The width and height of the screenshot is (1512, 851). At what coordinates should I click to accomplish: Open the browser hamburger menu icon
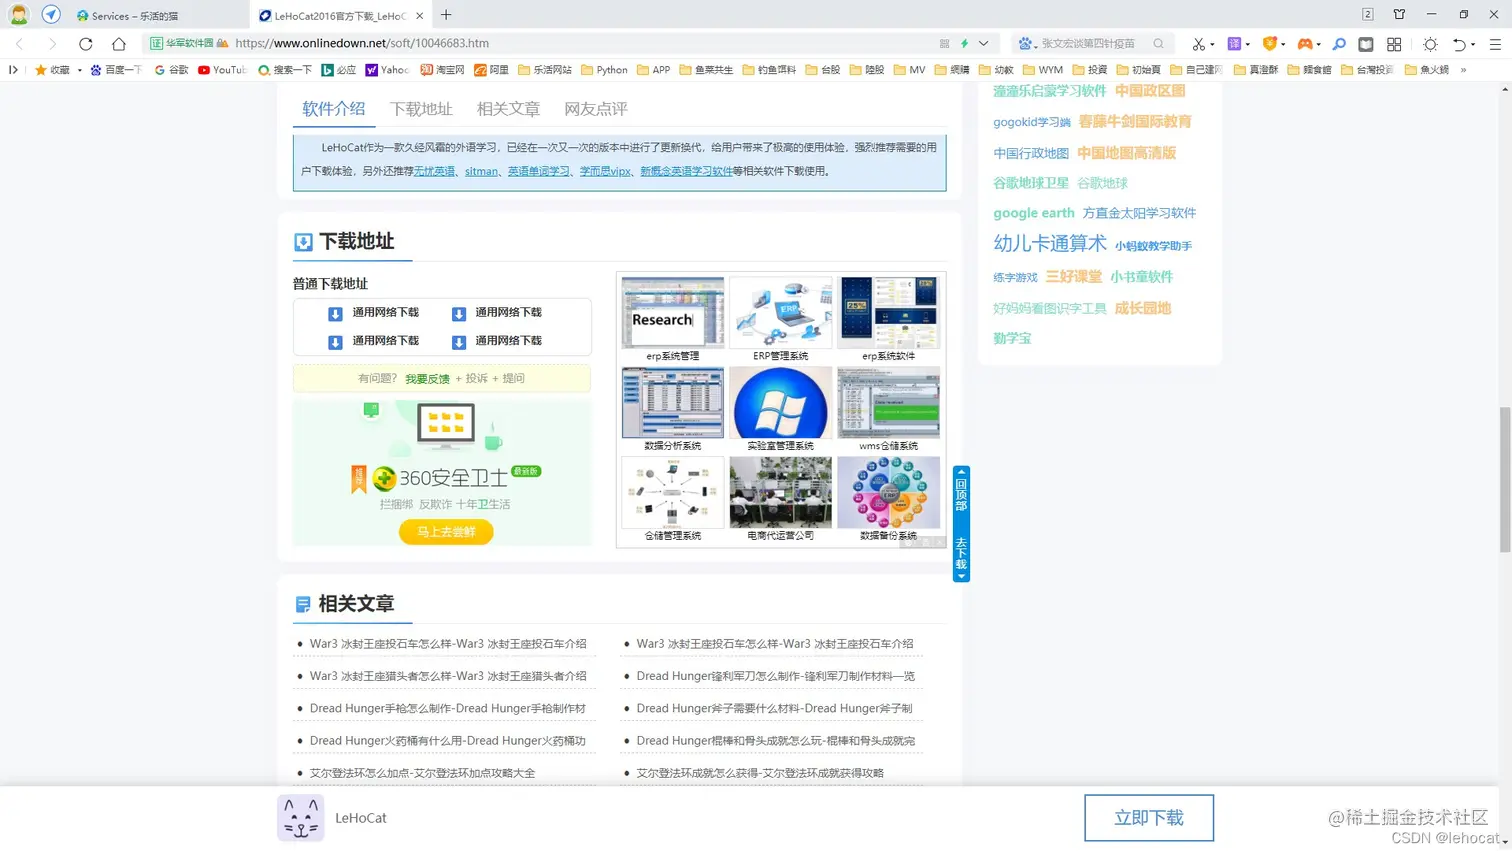click(x=1496, y=43)
